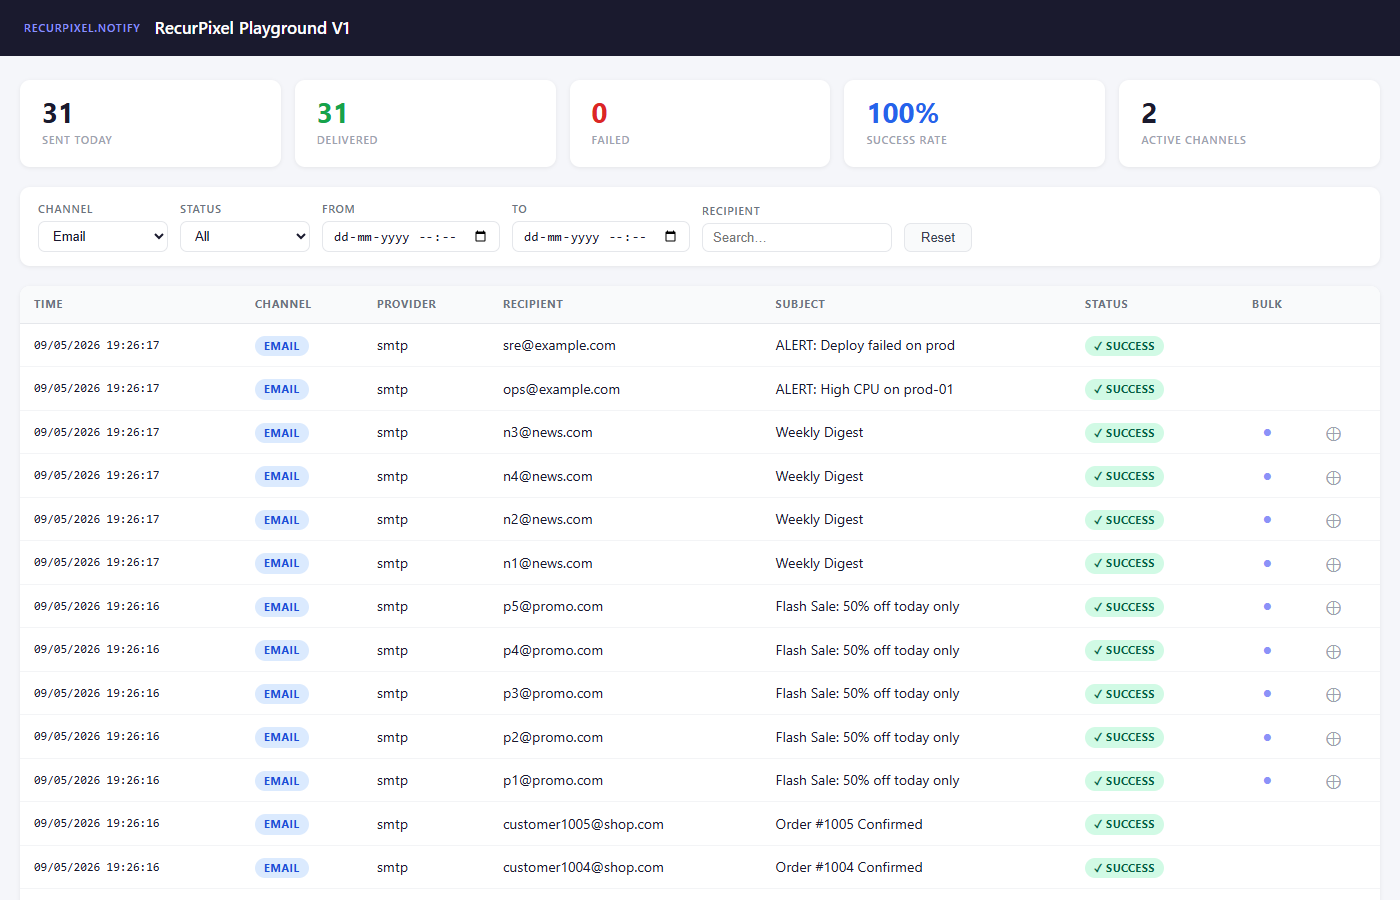1400x900 pixels.
Task: Reset all filters
Action: [938, 237]
